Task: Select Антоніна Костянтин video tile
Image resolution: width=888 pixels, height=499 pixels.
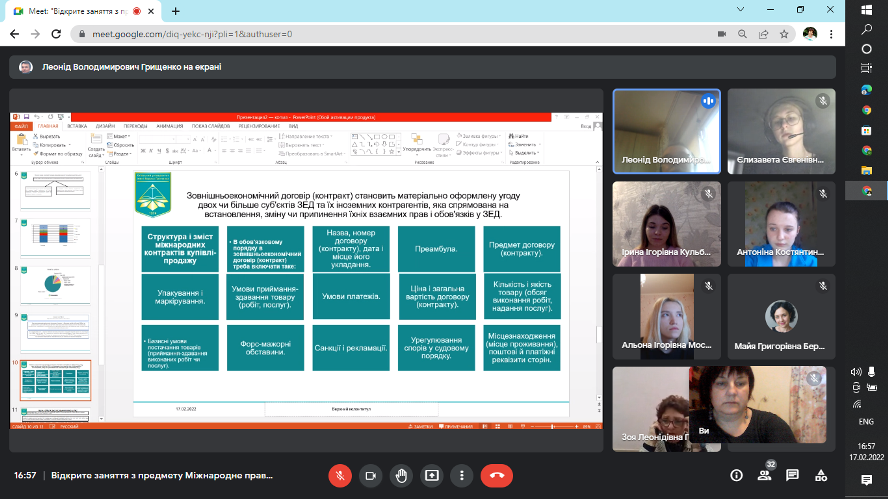Action: tap(782, 224)
